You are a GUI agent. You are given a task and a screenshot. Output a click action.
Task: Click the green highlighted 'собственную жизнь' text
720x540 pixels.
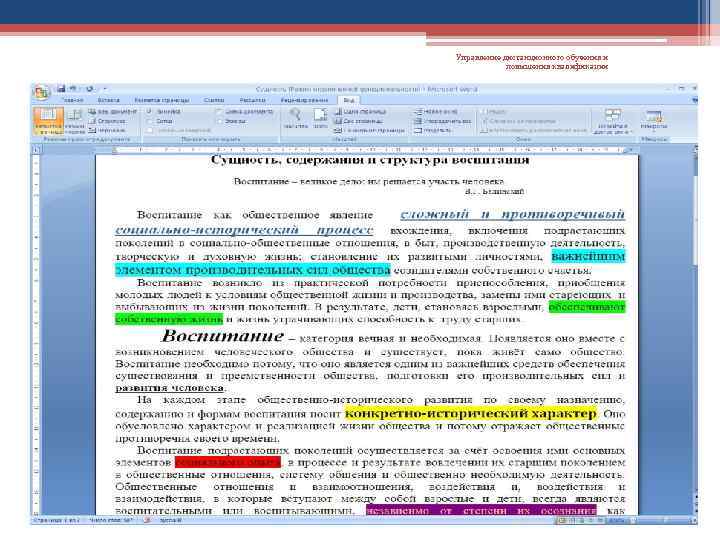click(169, 318)
